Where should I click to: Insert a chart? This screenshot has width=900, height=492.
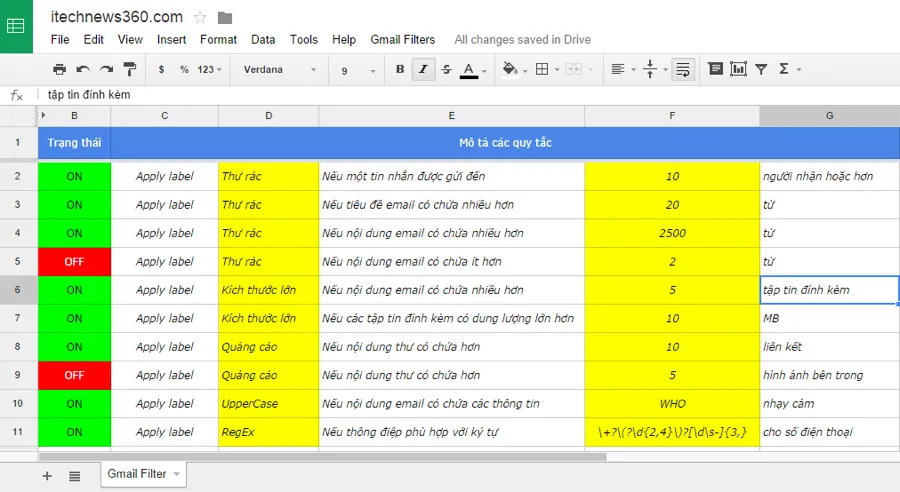coord(738,69)
